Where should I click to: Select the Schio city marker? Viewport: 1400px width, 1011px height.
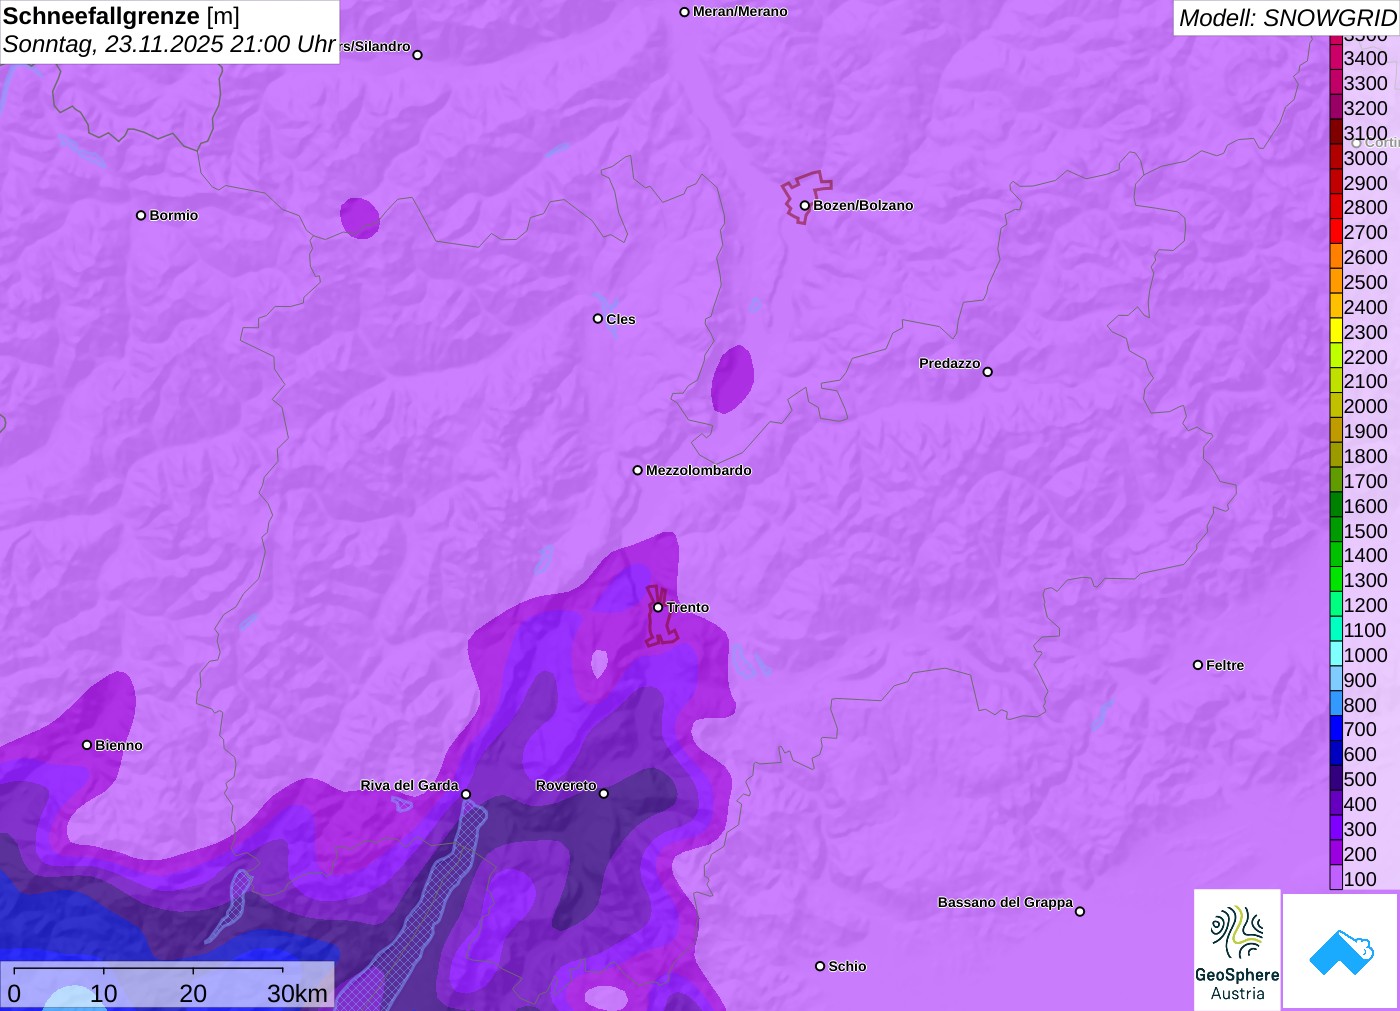tap(820, 966)
